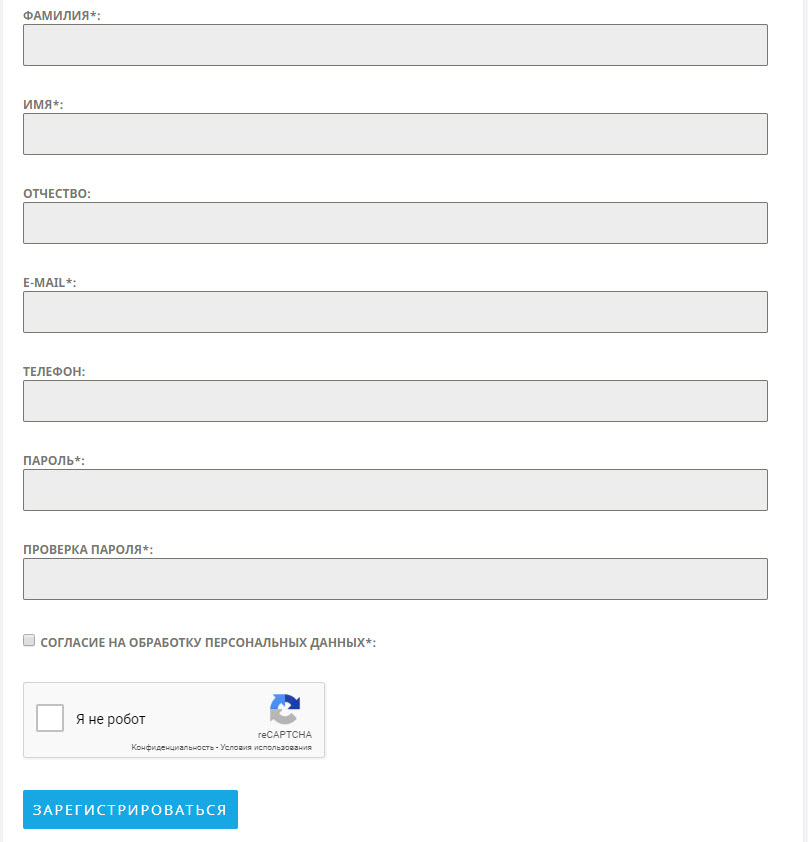Screen dimensions: 808x842
Task: Click the 'Согласие на обработку персональных данных' label
Action: coord(208,642)
